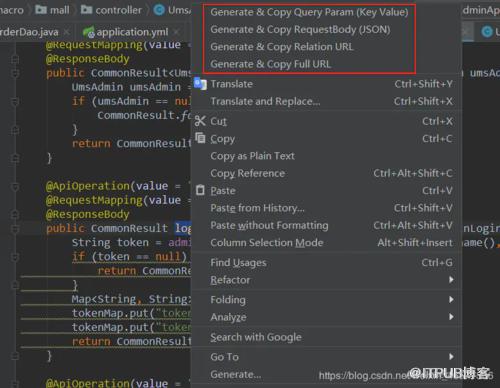The image size is (500, 388).
Task: Select Copy Reference
Action: coord(247,173)
